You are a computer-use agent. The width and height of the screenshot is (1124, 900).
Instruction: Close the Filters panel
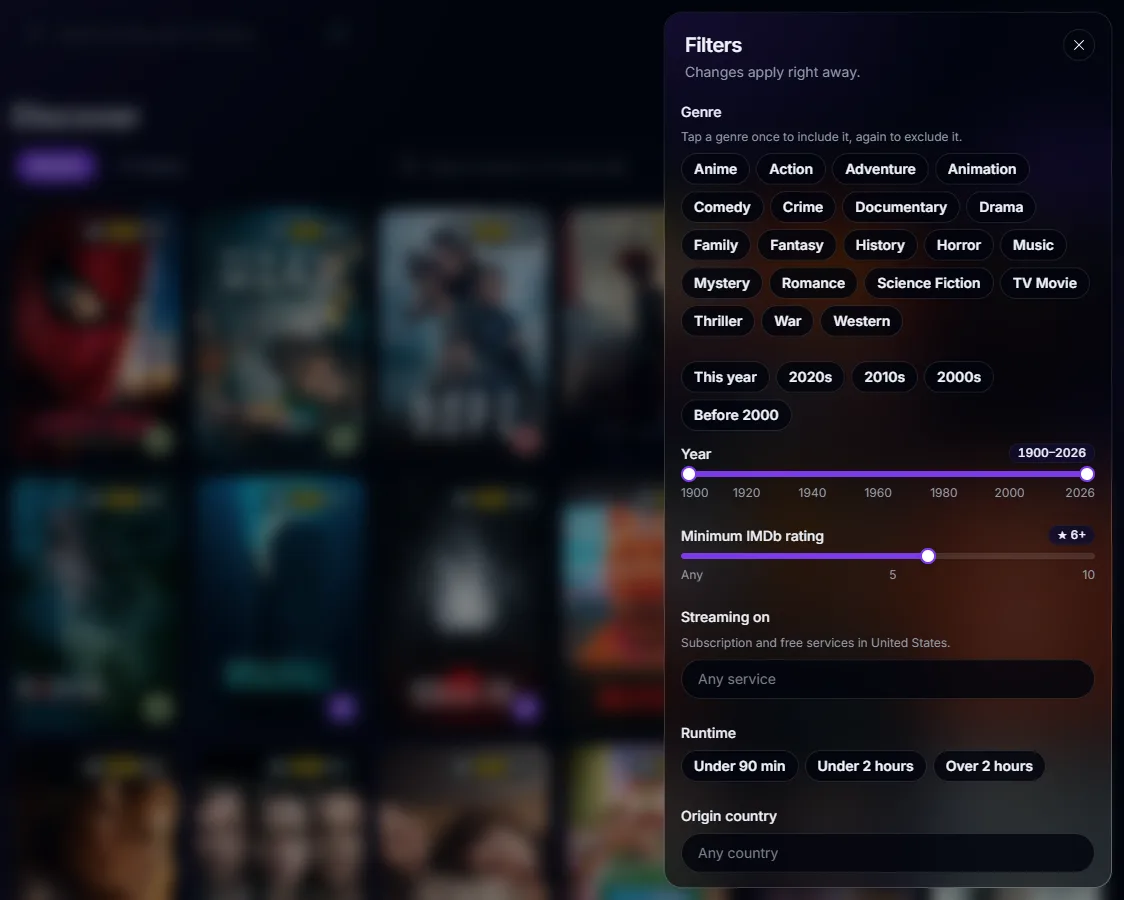click(x=1078, y=45)
